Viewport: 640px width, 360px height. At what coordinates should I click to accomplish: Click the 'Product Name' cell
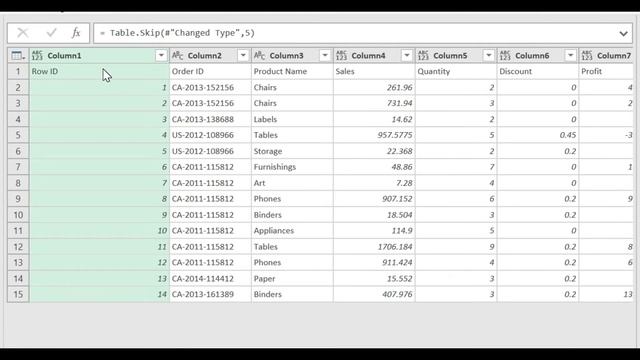point(292,71)
